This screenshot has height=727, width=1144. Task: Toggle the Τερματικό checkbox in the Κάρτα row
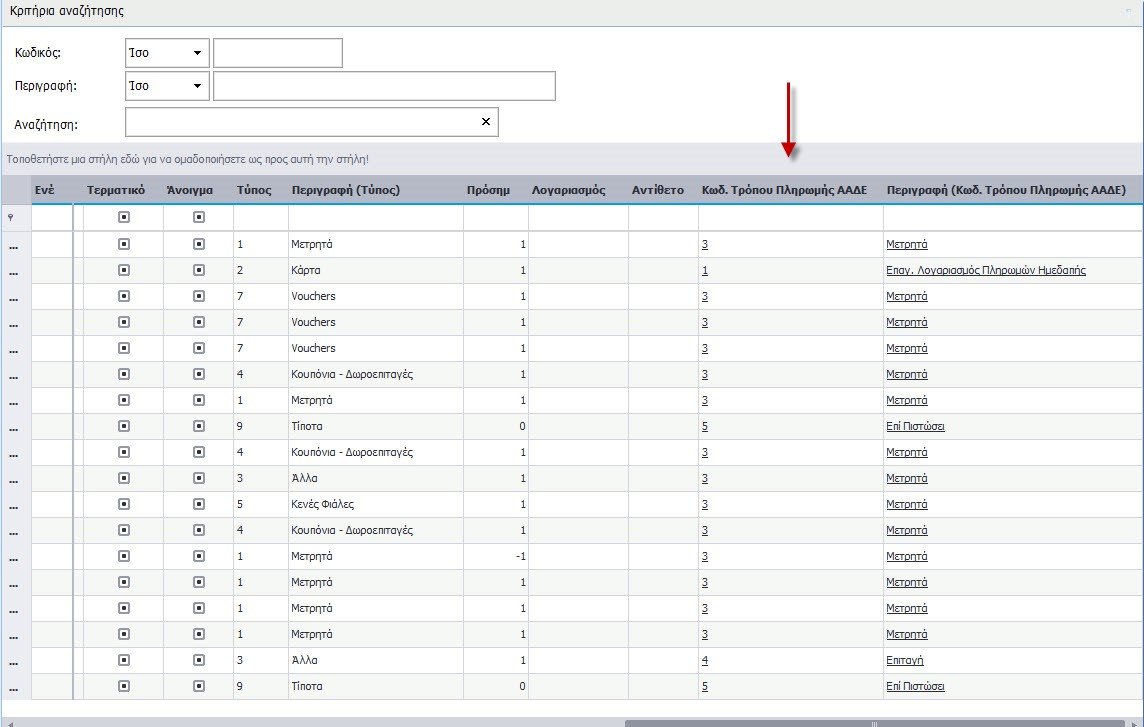tap(124, 270)
